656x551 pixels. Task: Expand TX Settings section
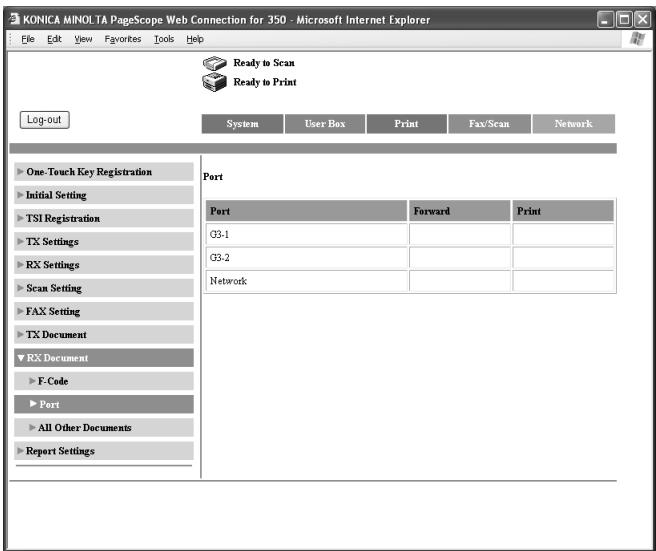(104, 241)
